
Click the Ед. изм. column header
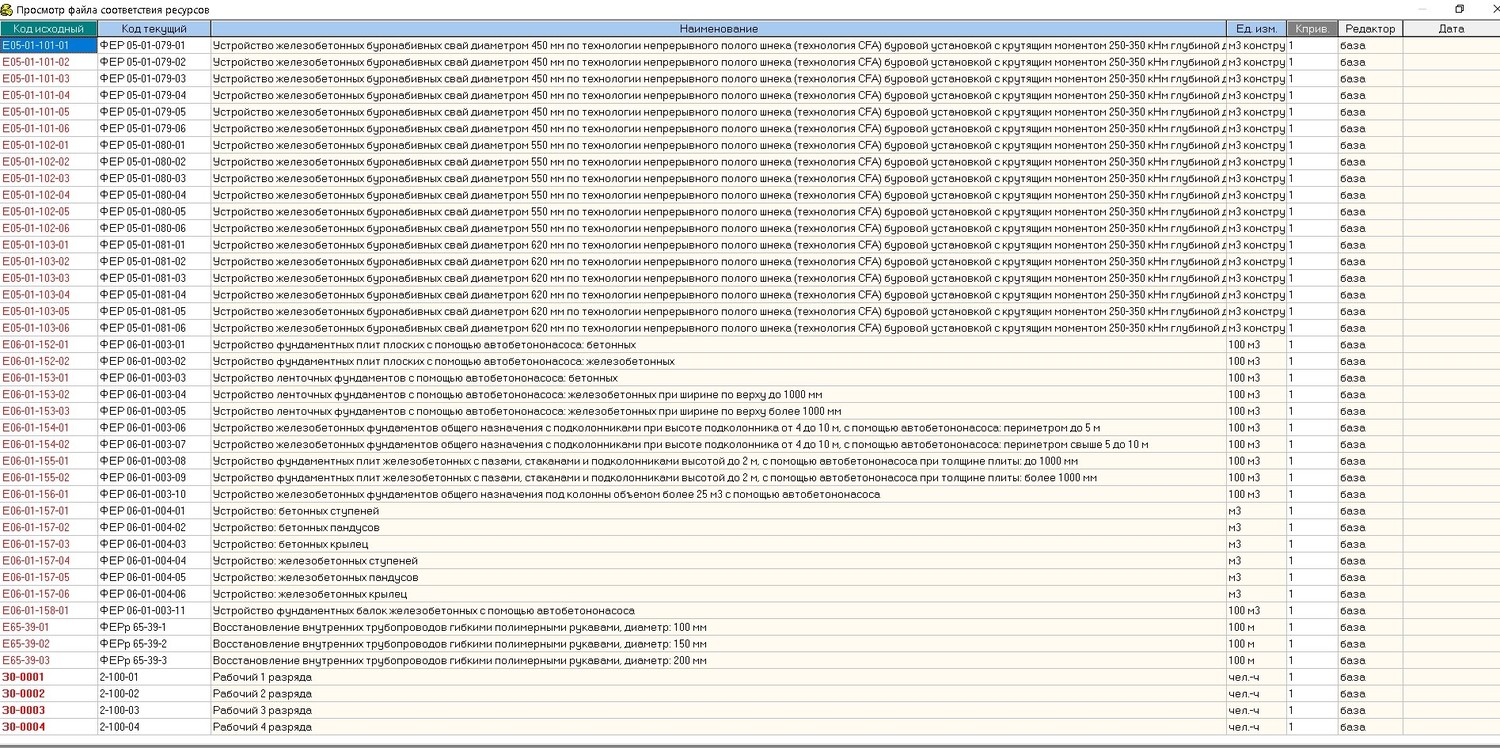coord(1256,29)
